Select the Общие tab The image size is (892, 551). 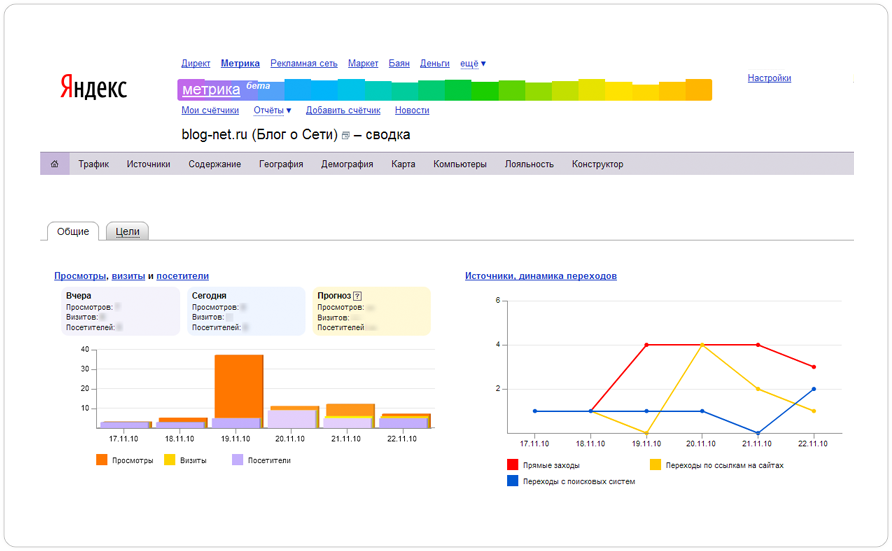[x=73, y=231]
